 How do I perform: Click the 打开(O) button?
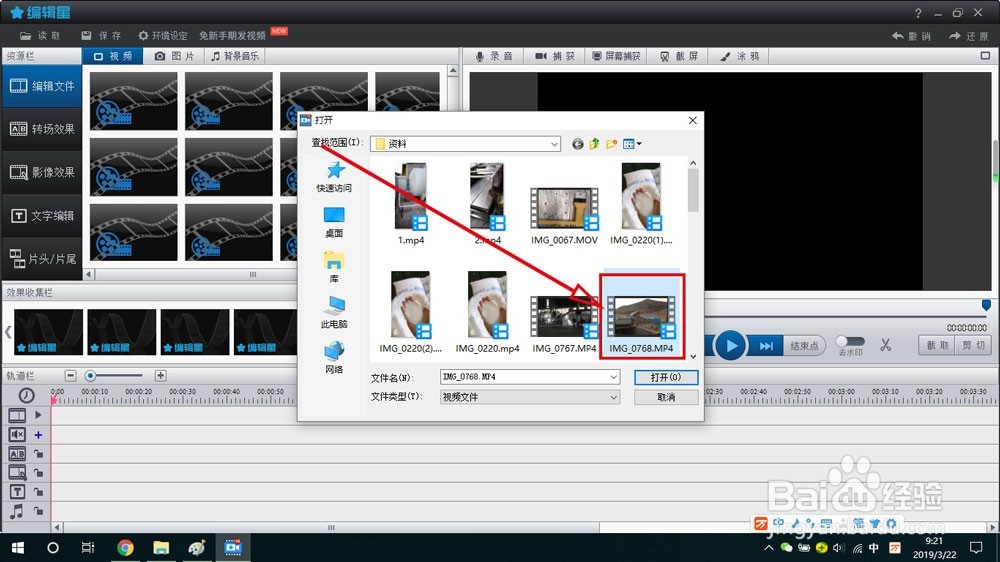click(666, 377)
